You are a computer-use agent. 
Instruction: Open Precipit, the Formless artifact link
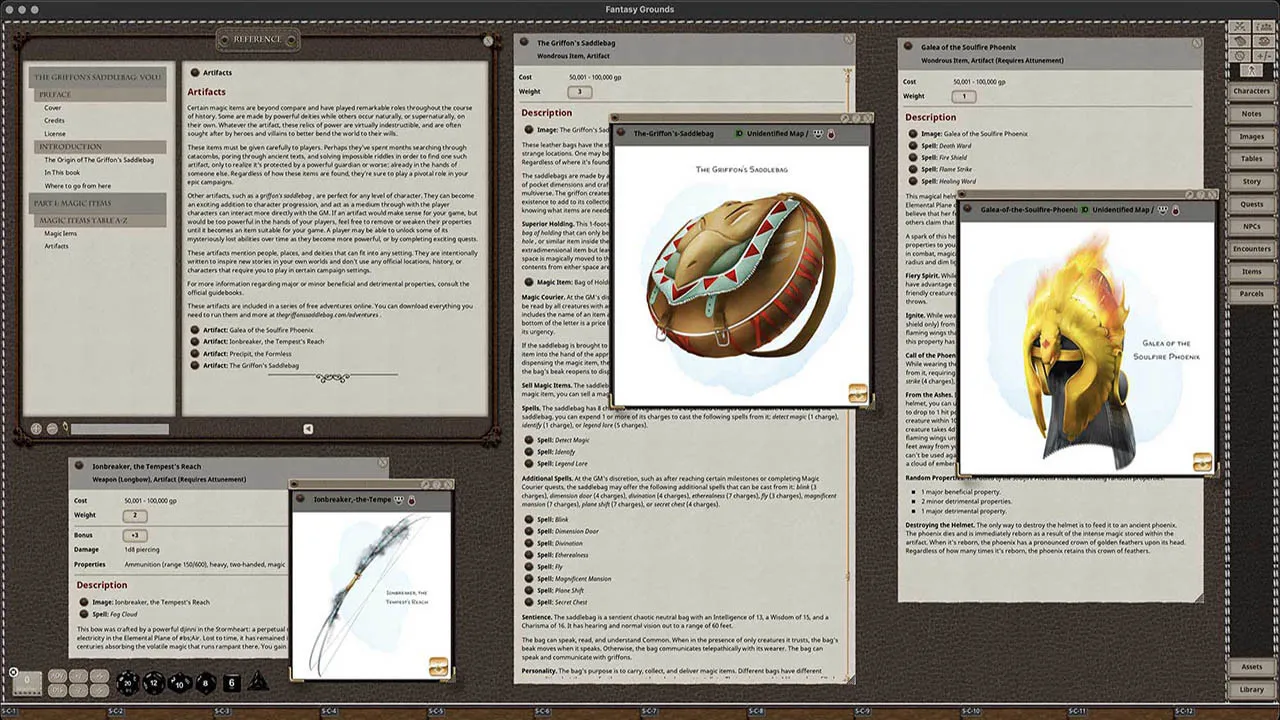point(195,353)
